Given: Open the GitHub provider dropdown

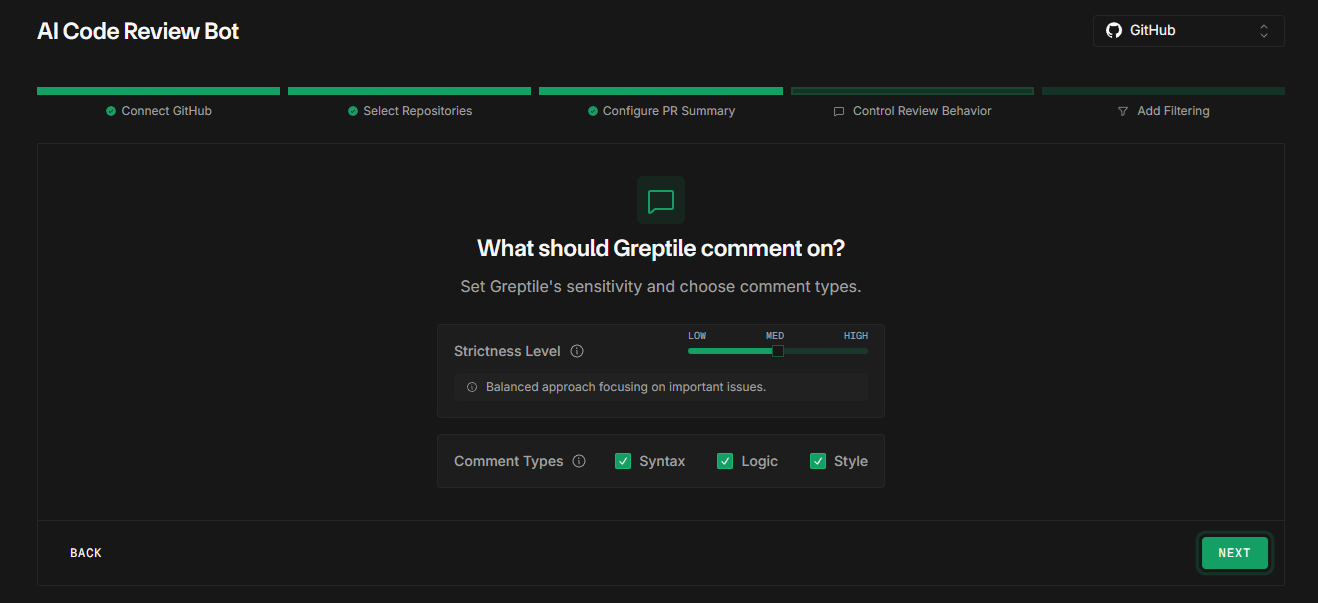Looking at the screenshot, I should (x=1188, y=31).
